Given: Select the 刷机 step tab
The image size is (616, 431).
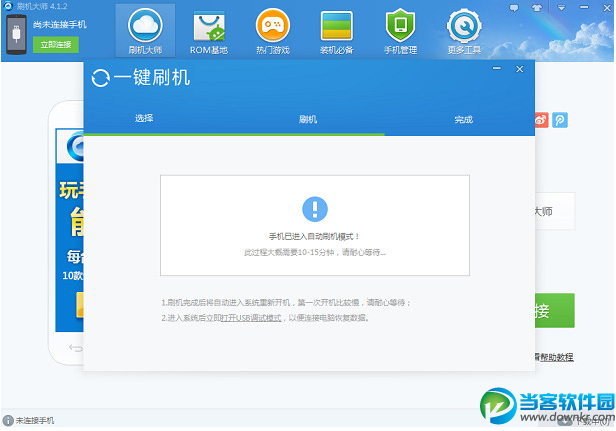Looking at the screenshot, I should 308,119.
